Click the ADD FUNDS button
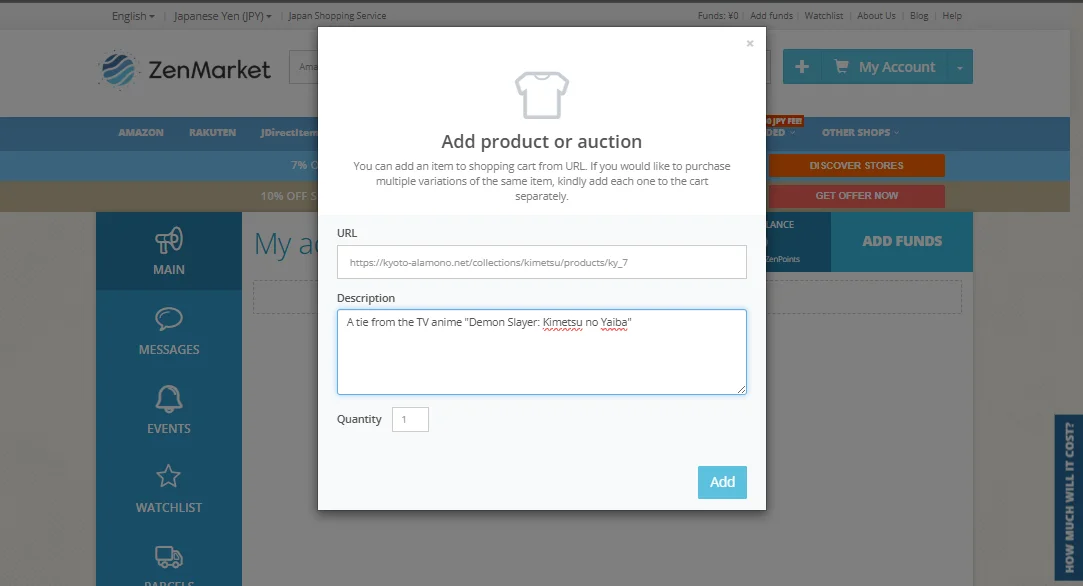The image size is (1083, 586). coord(902,241)
